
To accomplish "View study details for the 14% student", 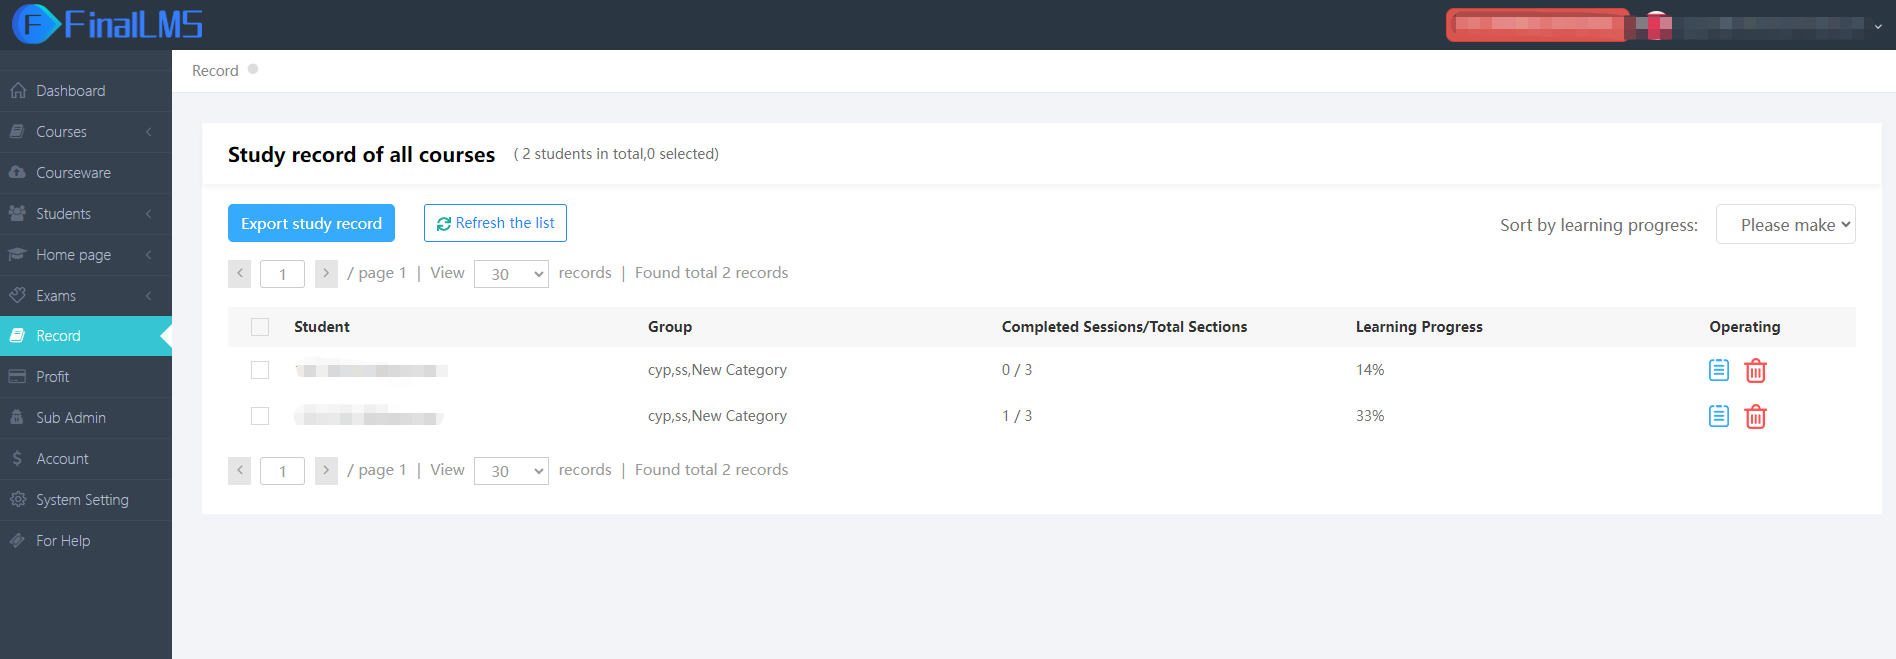I will [1719, 370].
